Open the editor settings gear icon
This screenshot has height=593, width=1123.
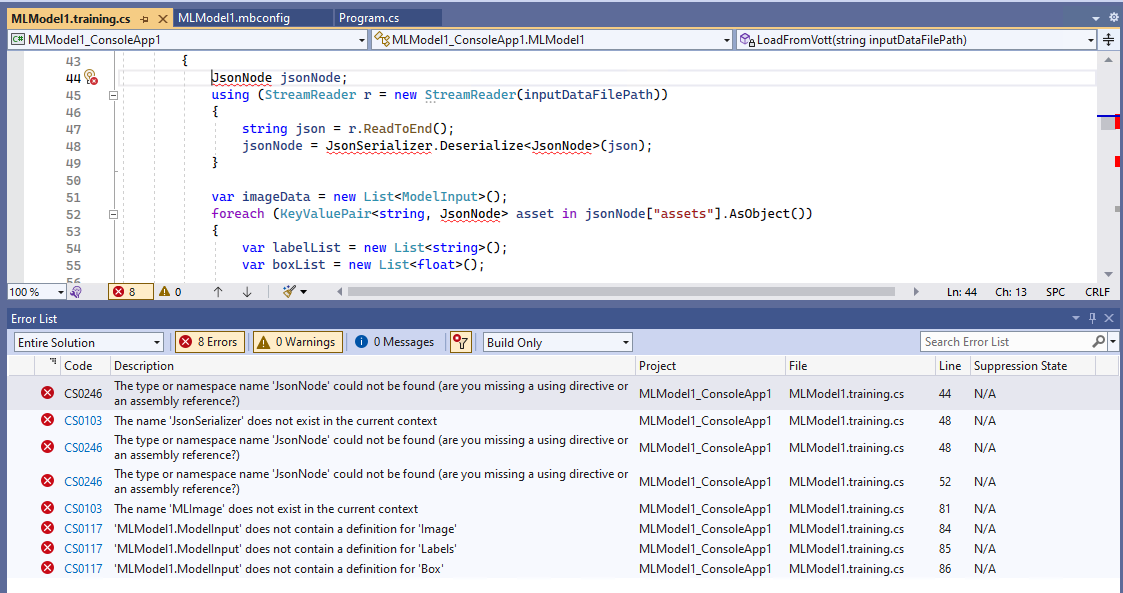(x=1113, y=17)
